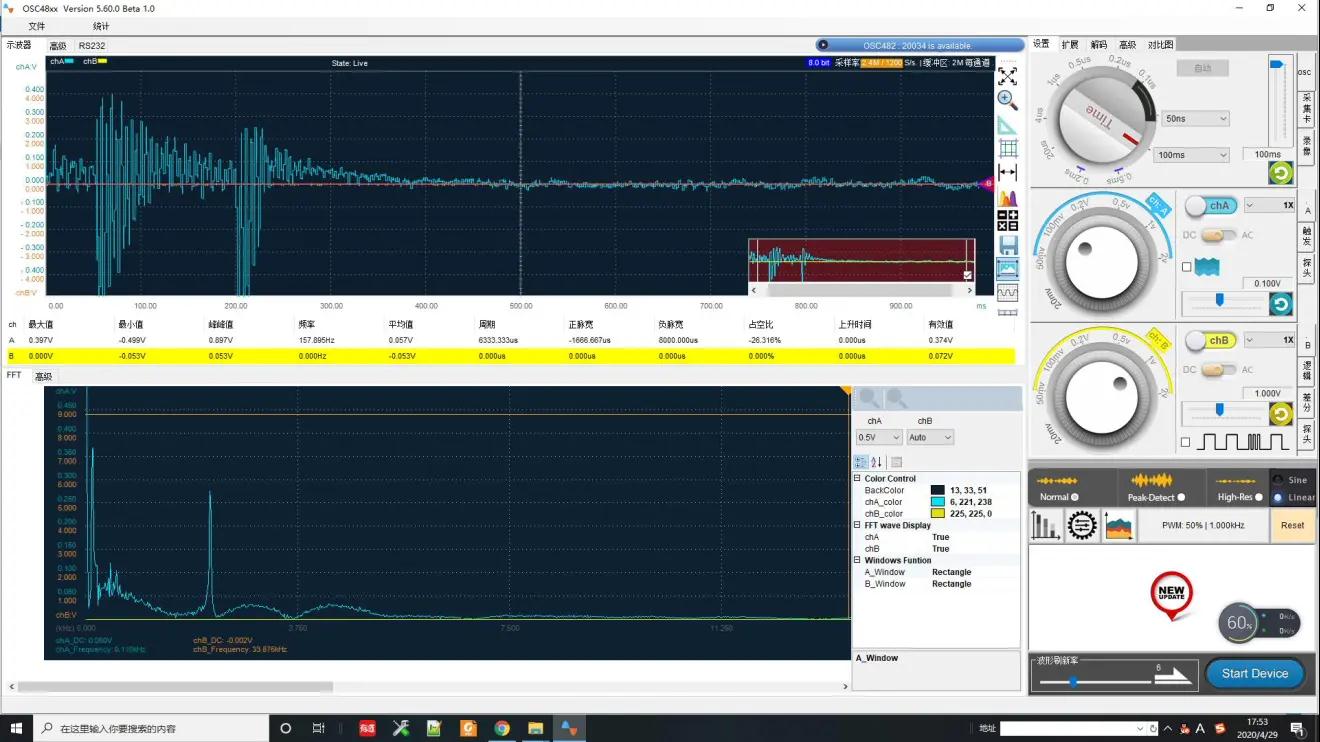Screen dimensions: 1320x742
Task: Open the calculator math operations icon
Action: (1007, 221)
